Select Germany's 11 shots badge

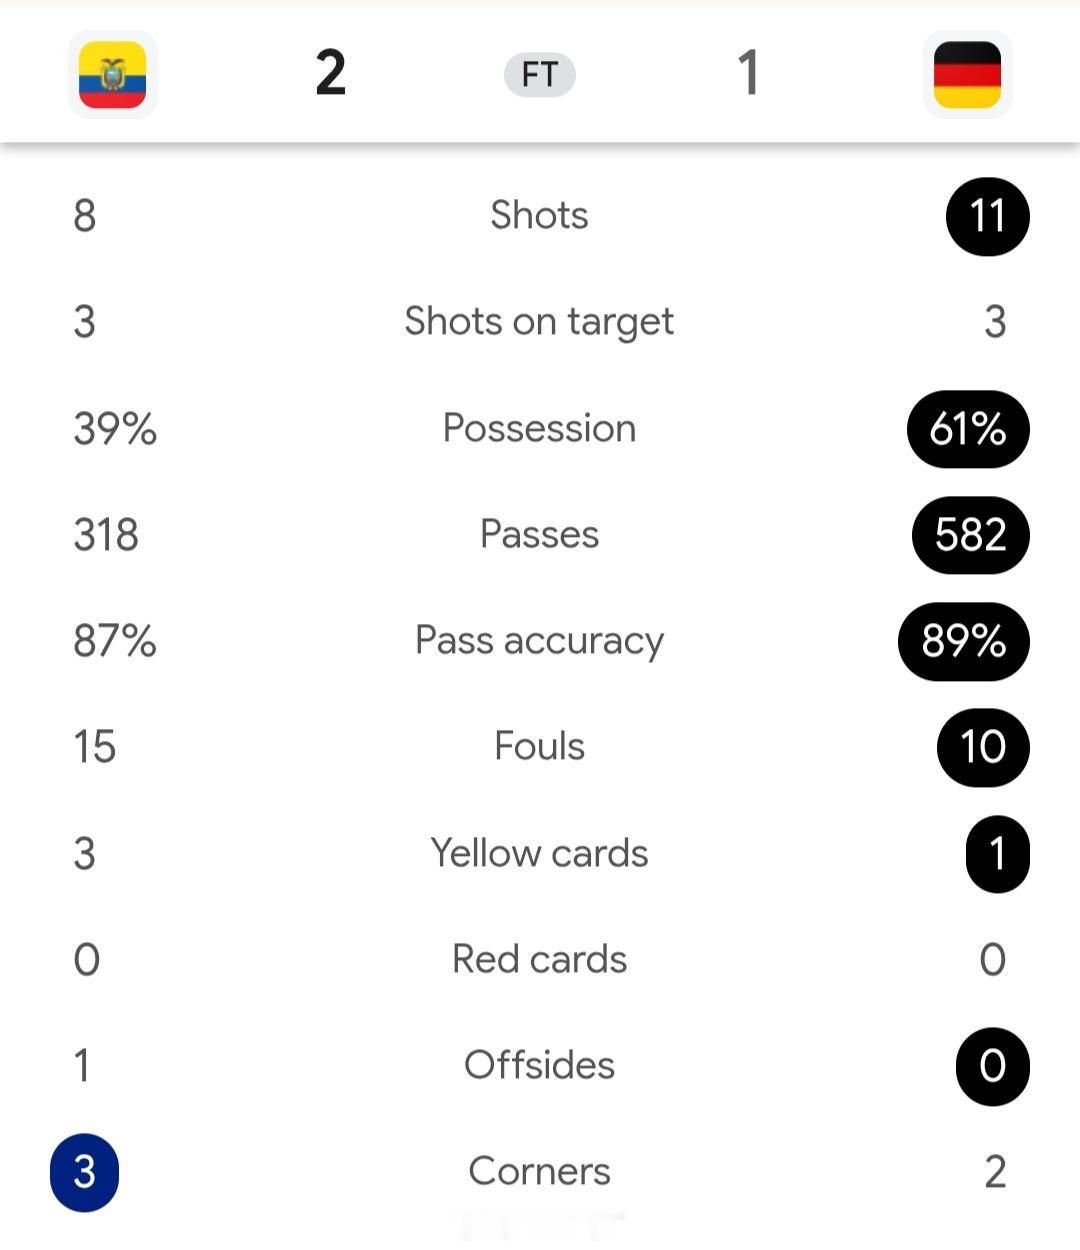coord(987,216)
